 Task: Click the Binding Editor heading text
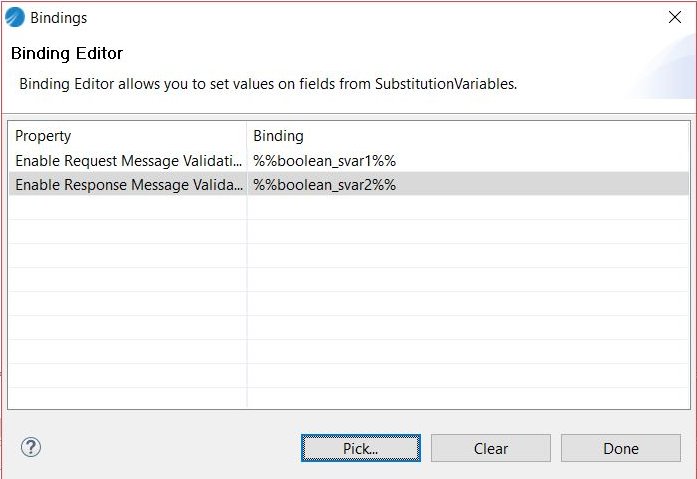click(x=67, y=53)
